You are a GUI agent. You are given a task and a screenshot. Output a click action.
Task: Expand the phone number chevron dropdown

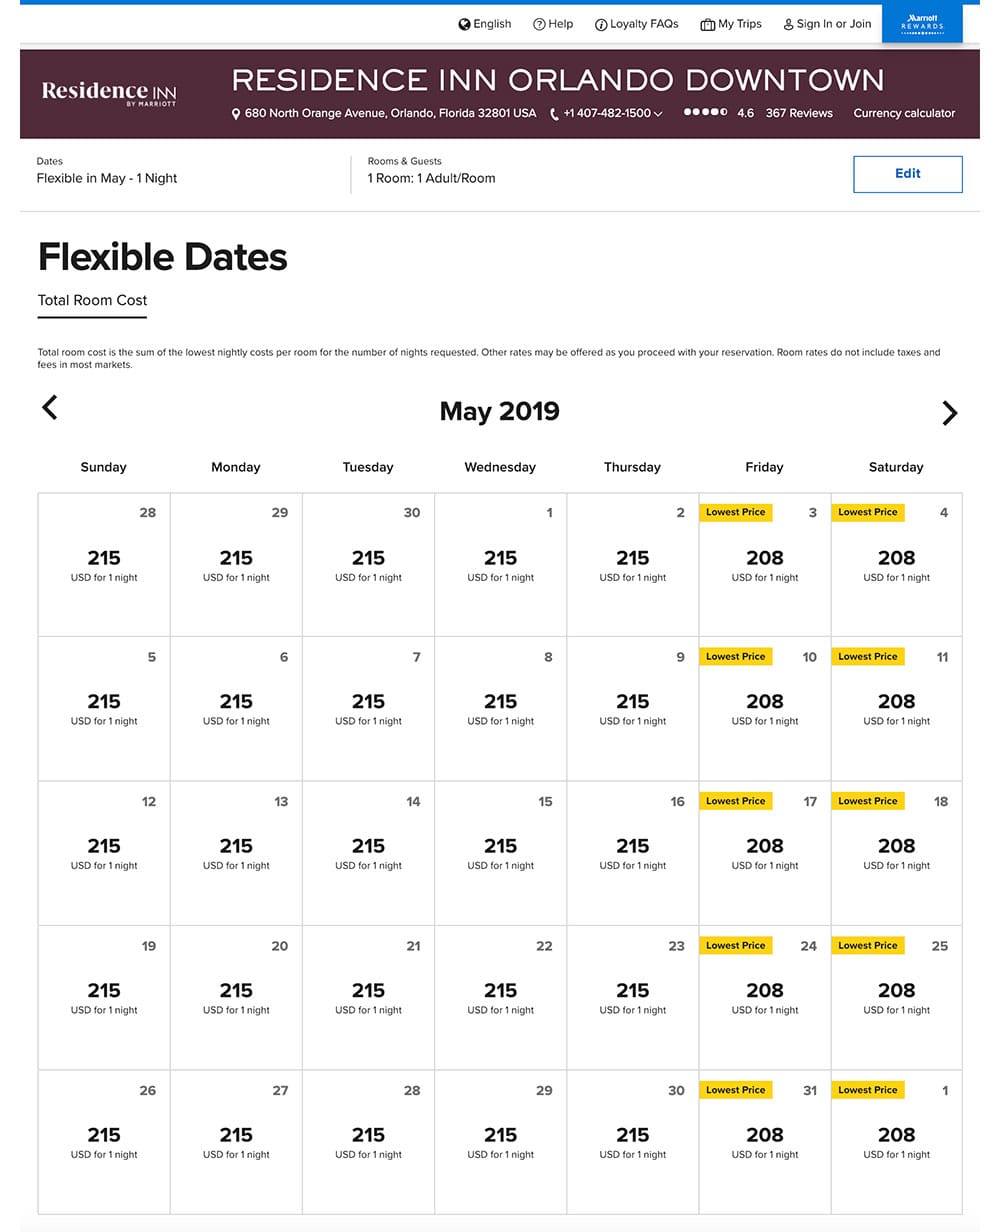click(658, 114)
